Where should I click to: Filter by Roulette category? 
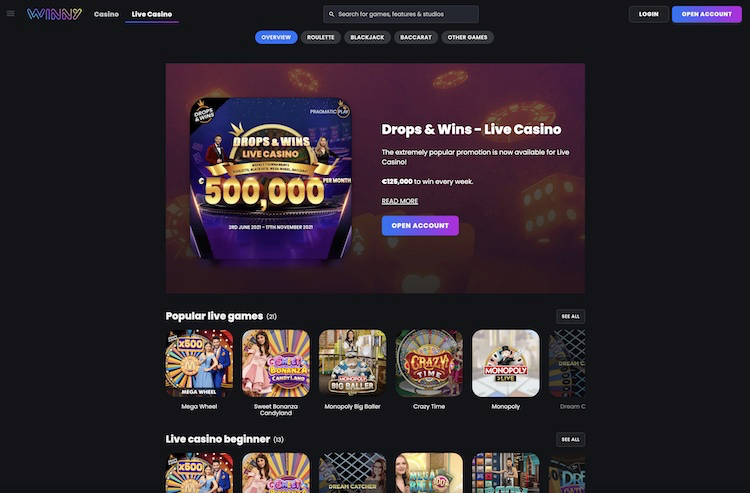pos(320,37)
